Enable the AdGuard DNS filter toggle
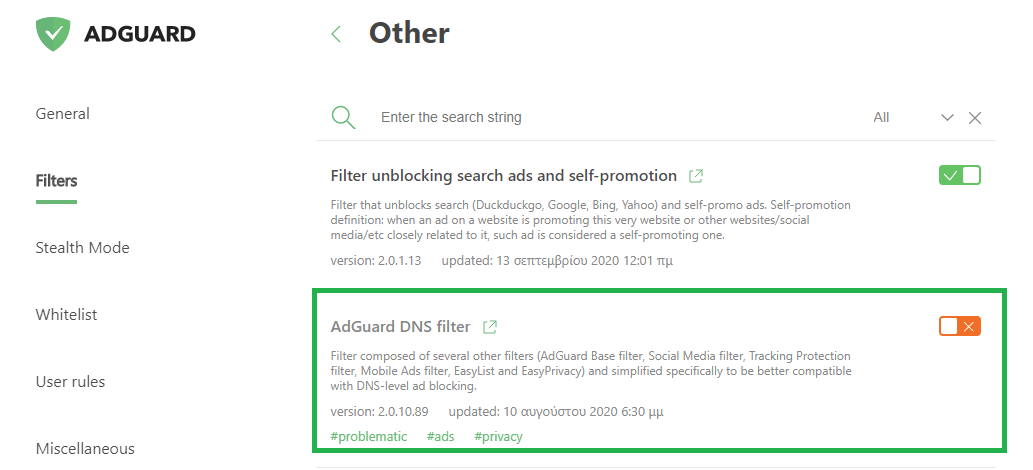This screenshot has height=470, width=1033. pos(960,326)
